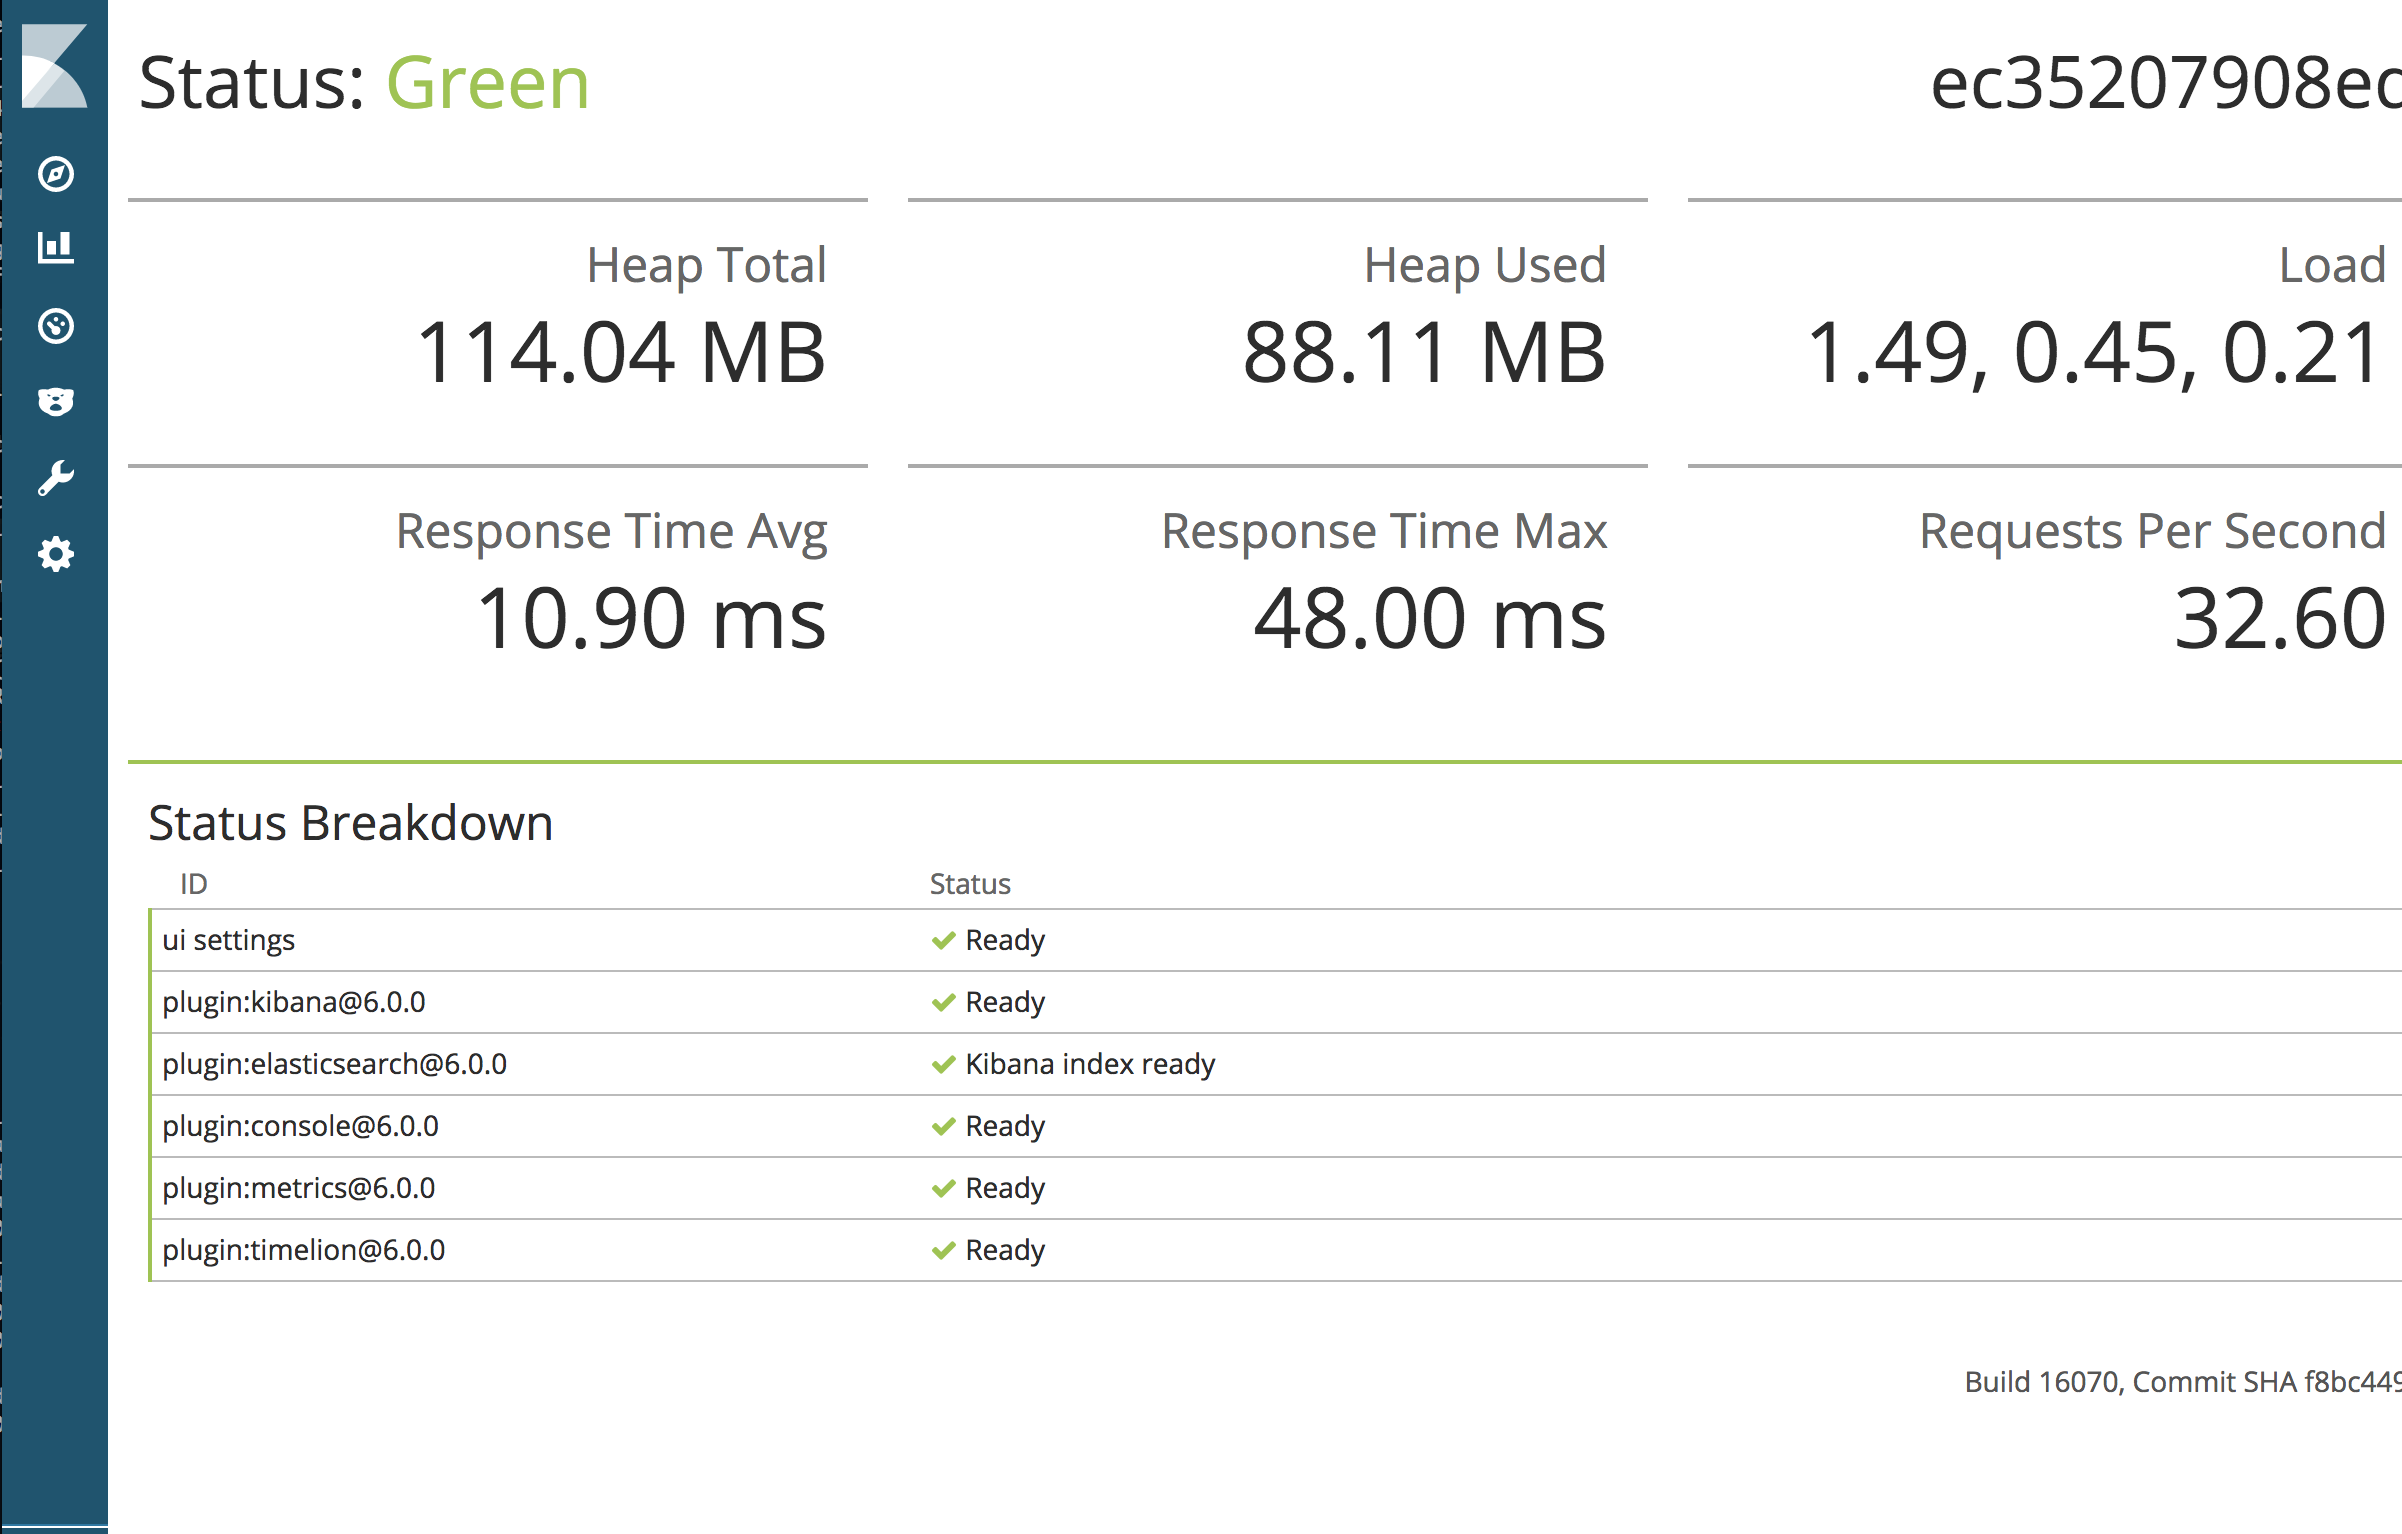
Task: Select the plugin:elasticsearch@6.0.0 entry
Action: [x=334, y=1064]
